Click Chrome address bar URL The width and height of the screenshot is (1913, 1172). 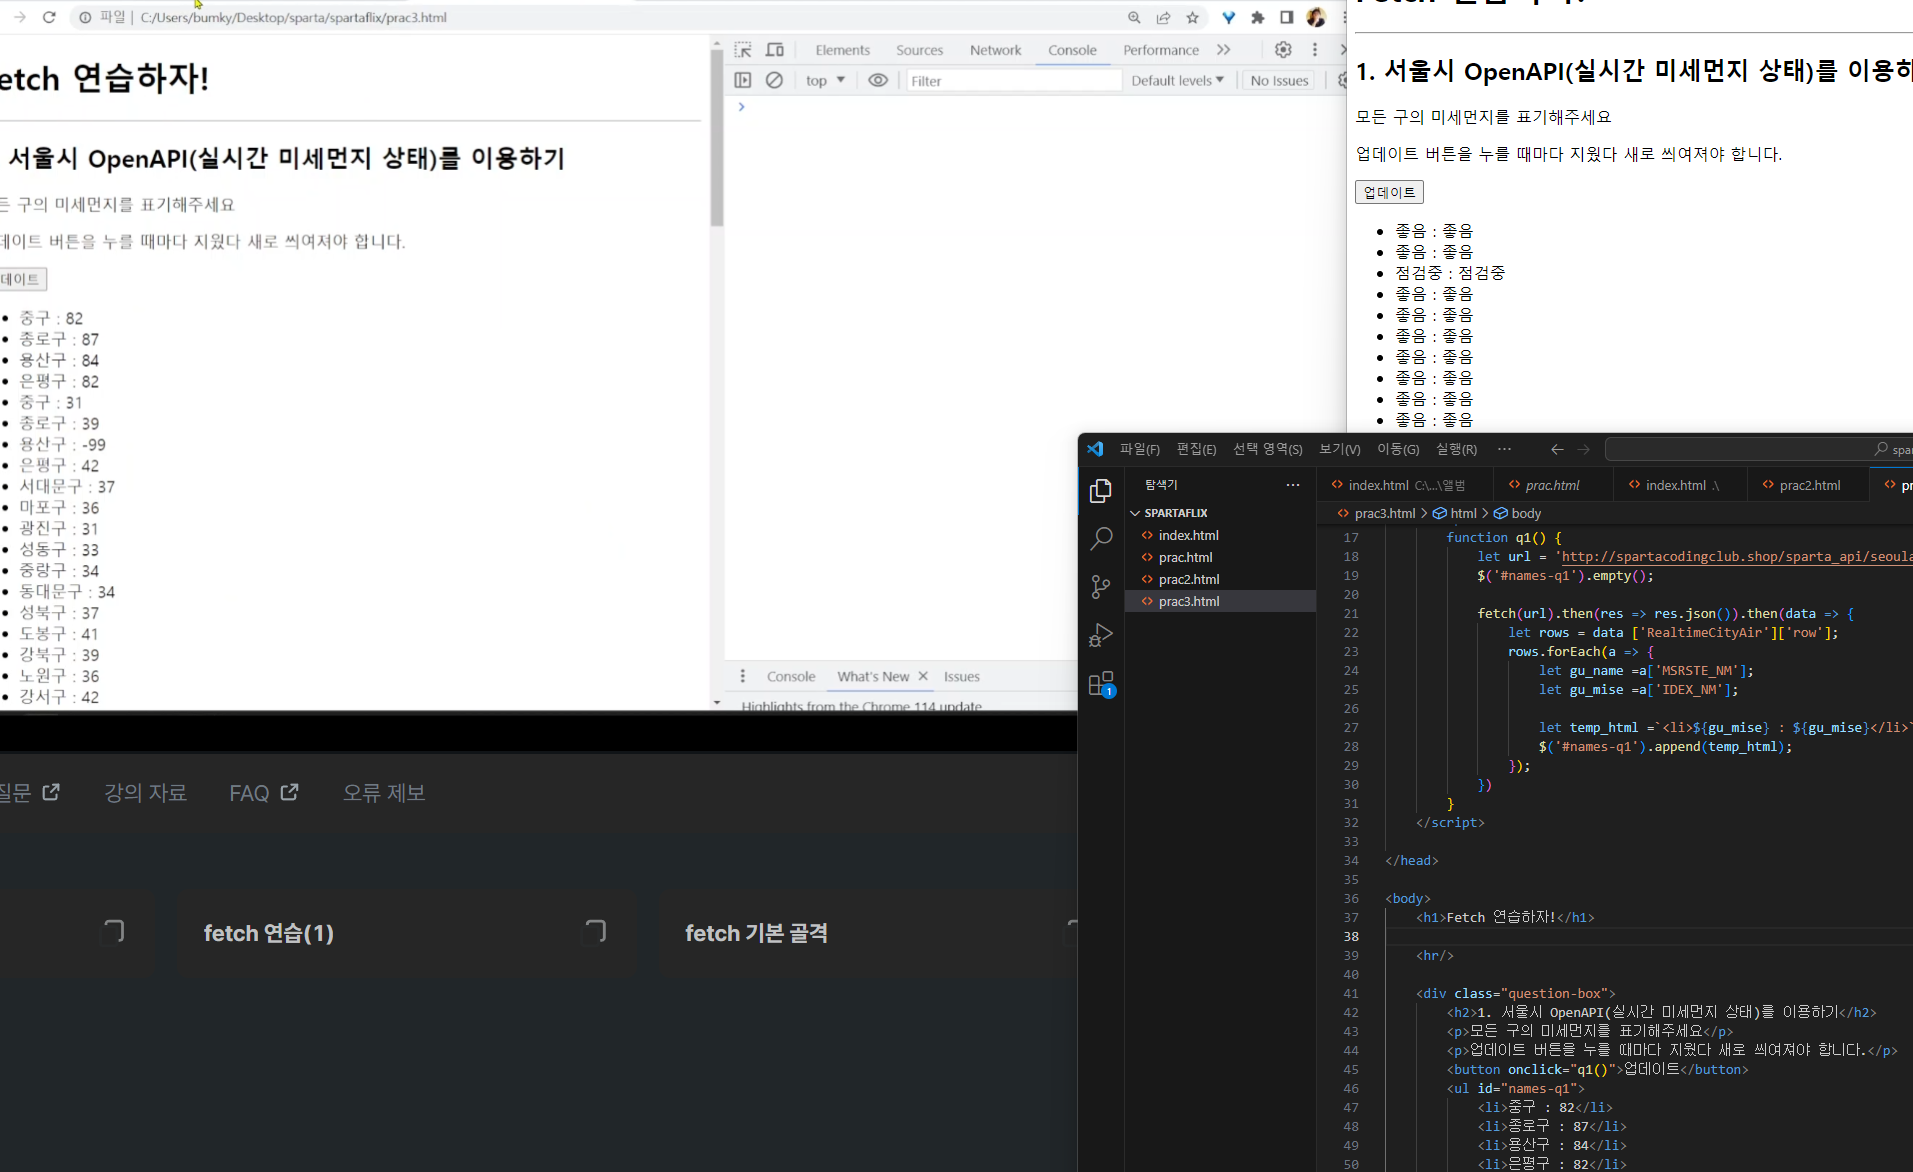(x=293, y=17)
